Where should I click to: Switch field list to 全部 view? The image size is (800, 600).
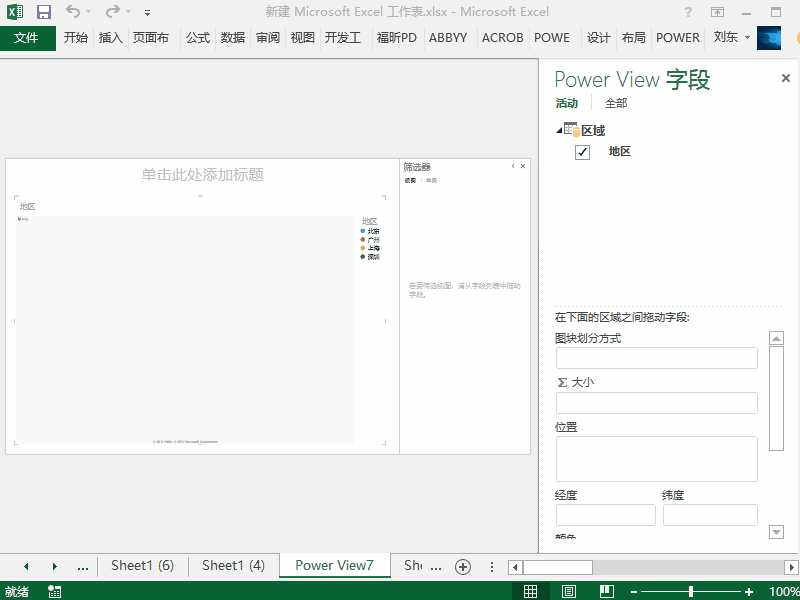(x=616, y=103)
